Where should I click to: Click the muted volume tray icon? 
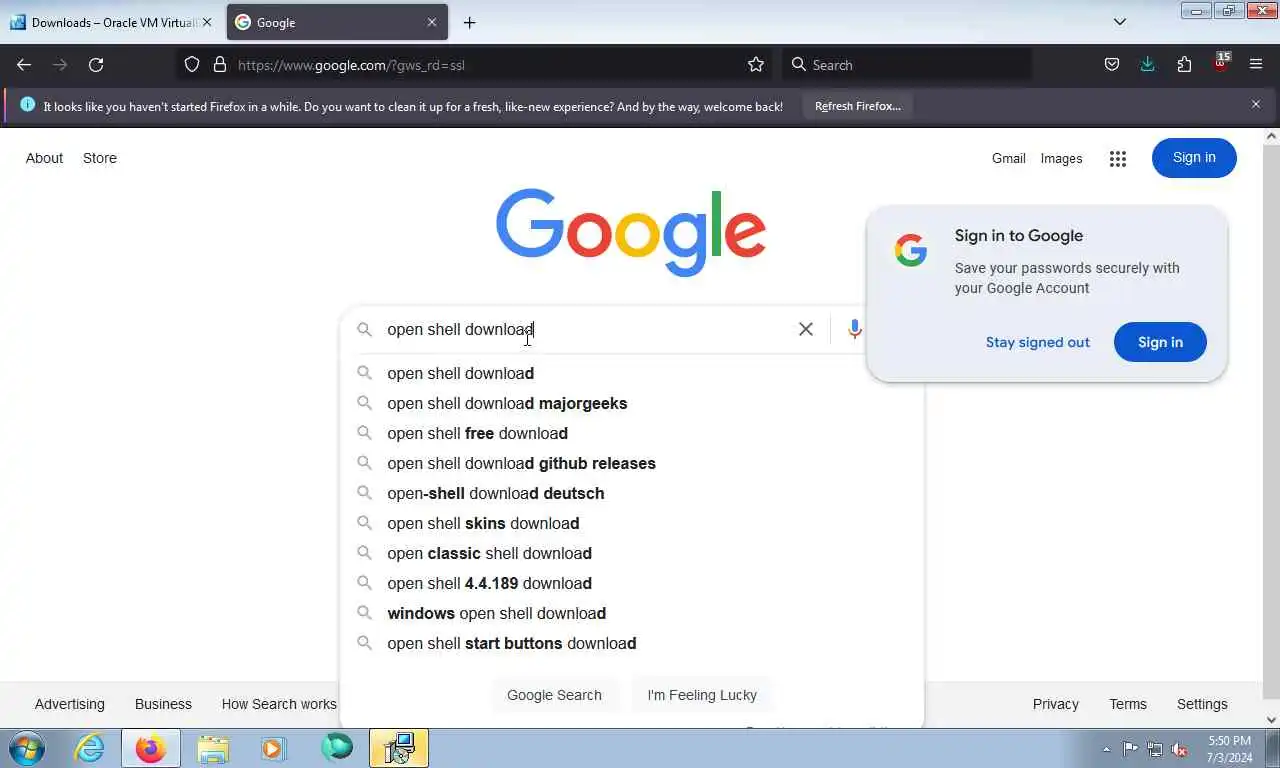(1179, 749)
